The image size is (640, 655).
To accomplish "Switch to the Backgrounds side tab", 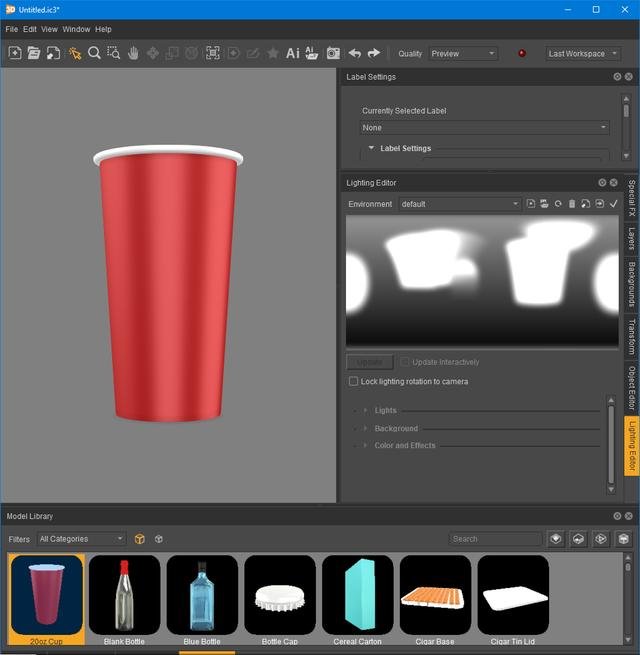I will pos(631,285).
